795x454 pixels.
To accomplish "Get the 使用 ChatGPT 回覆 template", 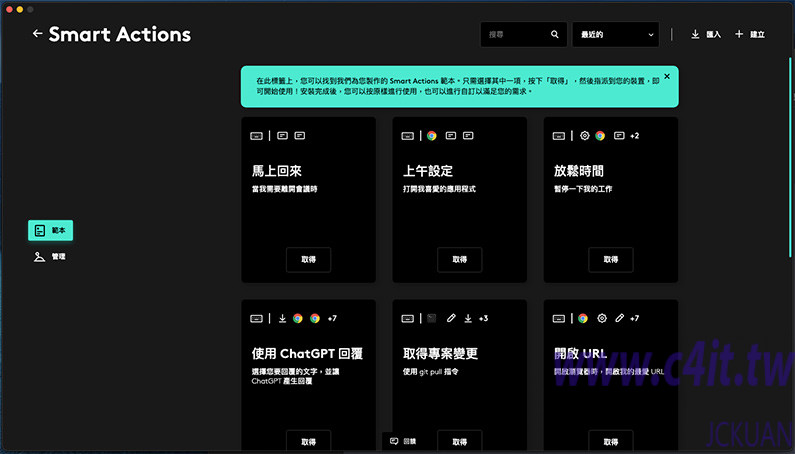I will (308, 441).
